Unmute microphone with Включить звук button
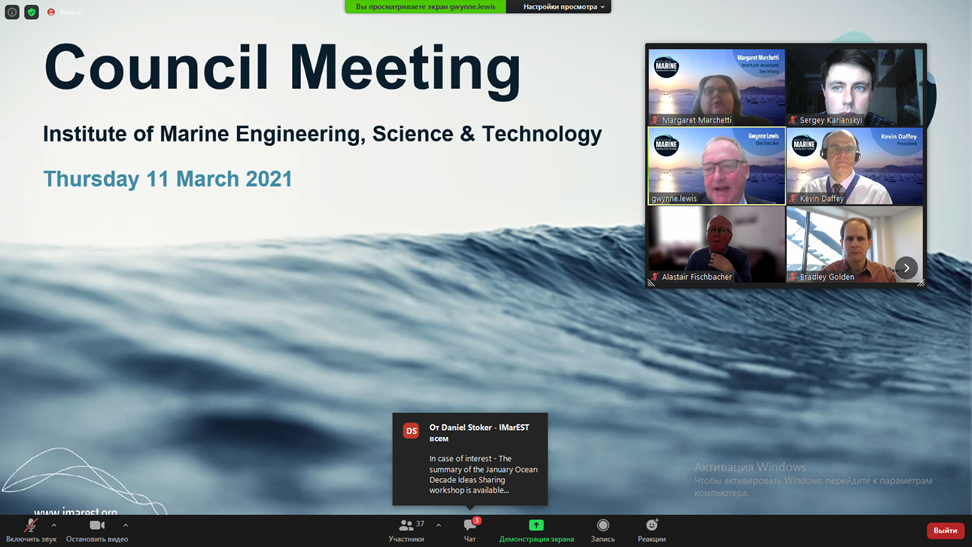This screenshot has height=547, width=972. 31,531
